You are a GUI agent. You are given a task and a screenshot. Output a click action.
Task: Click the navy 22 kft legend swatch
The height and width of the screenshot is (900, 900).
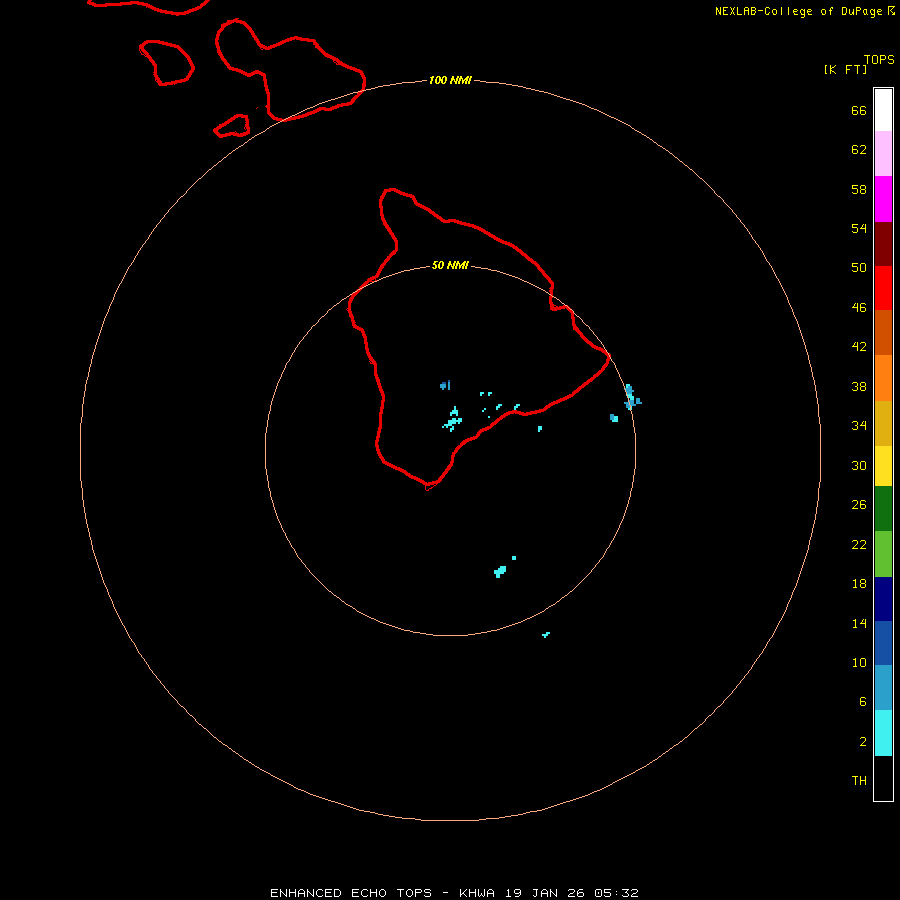[x=883, y=599]
